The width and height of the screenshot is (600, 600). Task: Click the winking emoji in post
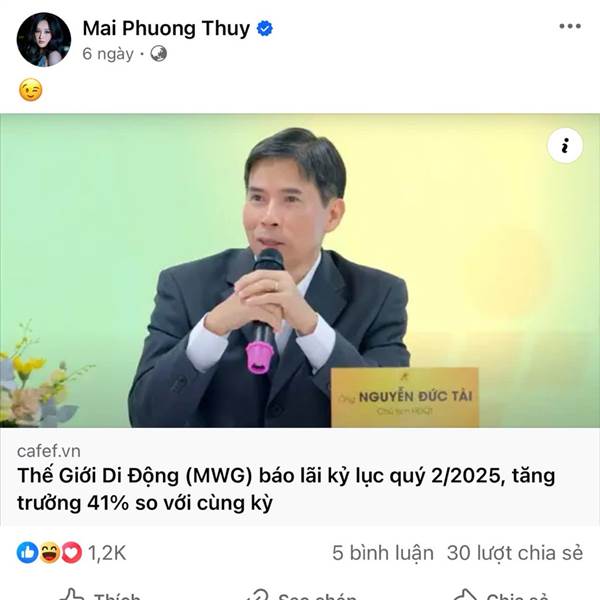(x=30, y=90)
